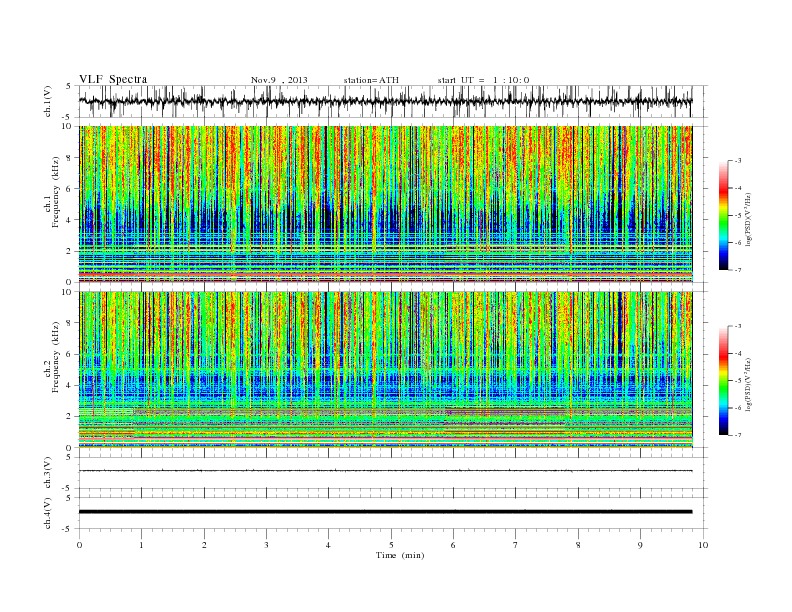This screenshot has width=792, height=612.
Task: Click the ch.1 spectrogram "4" kHz tick label
Action: (x=69, y=220)
